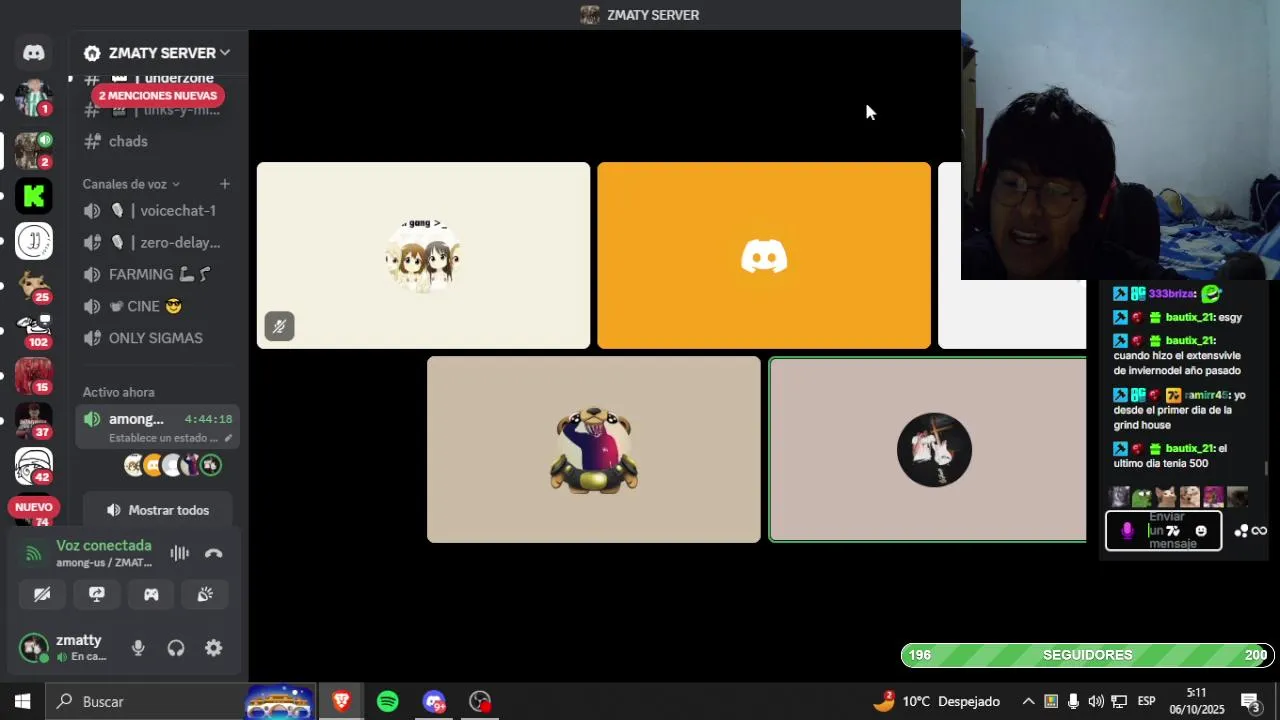The width and height of the screenshot is (1280, 720).
Task: Open Windows Start menu
Action: point(22,701)
